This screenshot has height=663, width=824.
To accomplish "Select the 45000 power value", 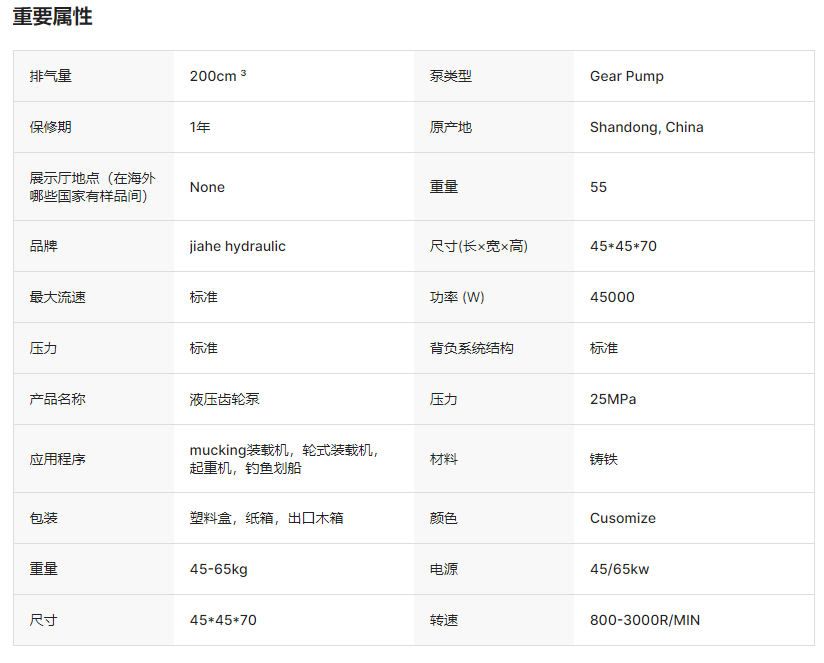I will tap(612, 297).
